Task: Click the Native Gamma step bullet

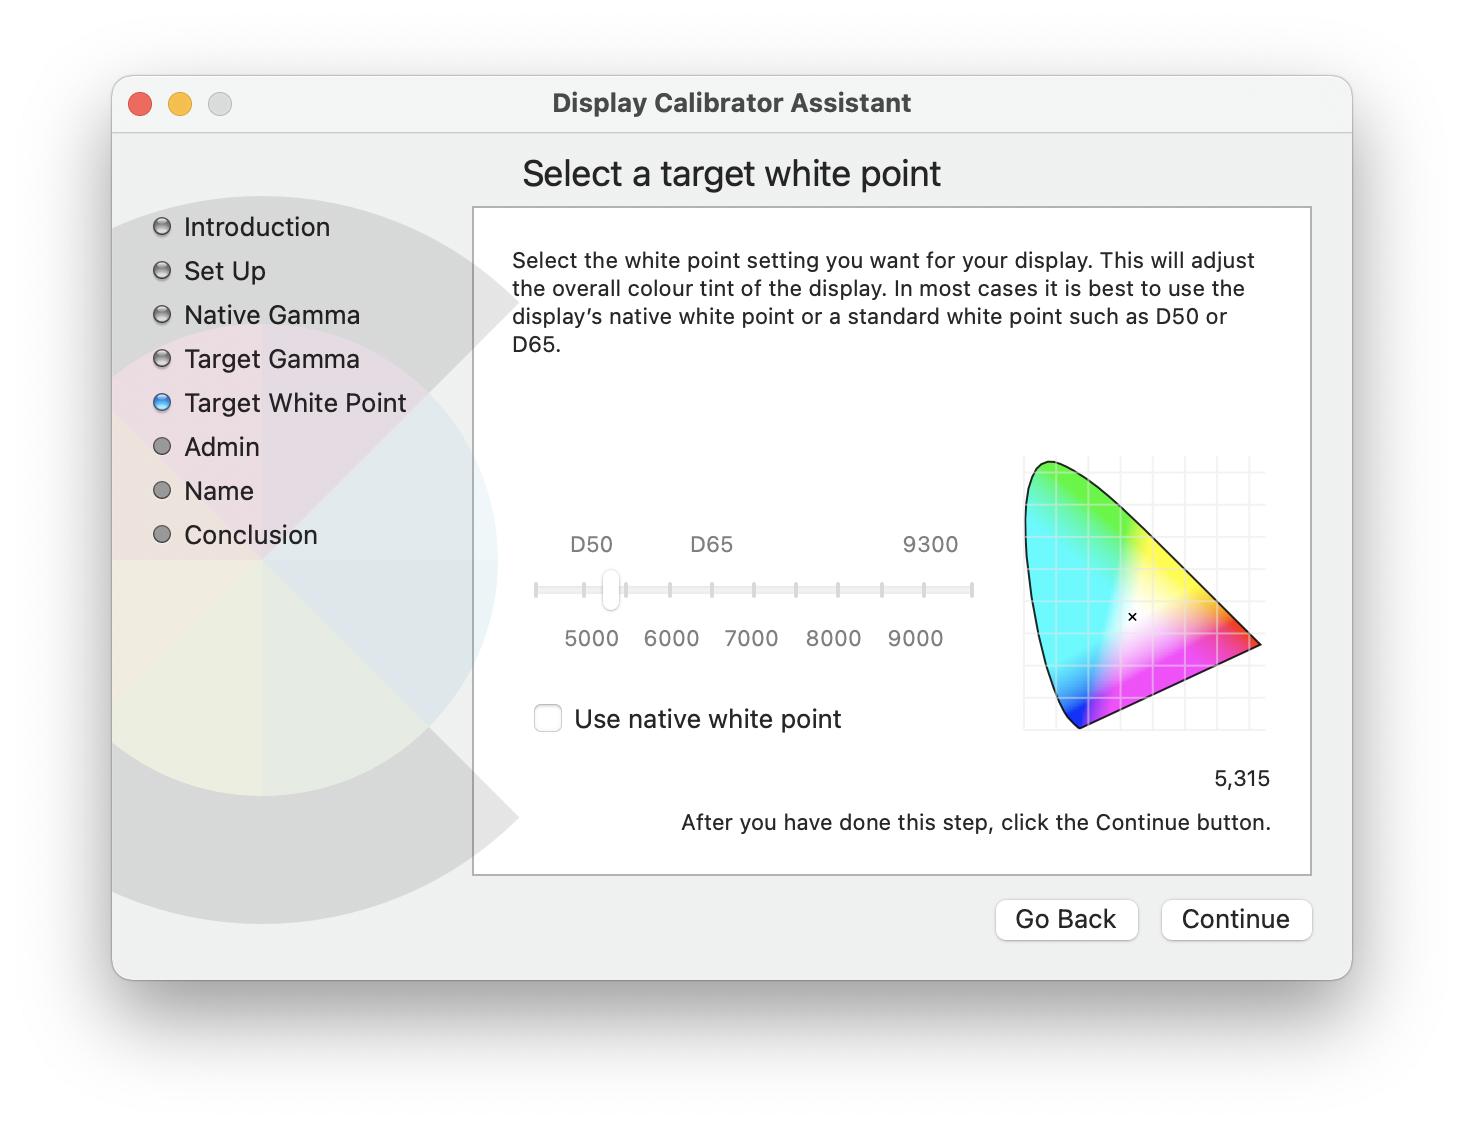Action: (162, 315)
